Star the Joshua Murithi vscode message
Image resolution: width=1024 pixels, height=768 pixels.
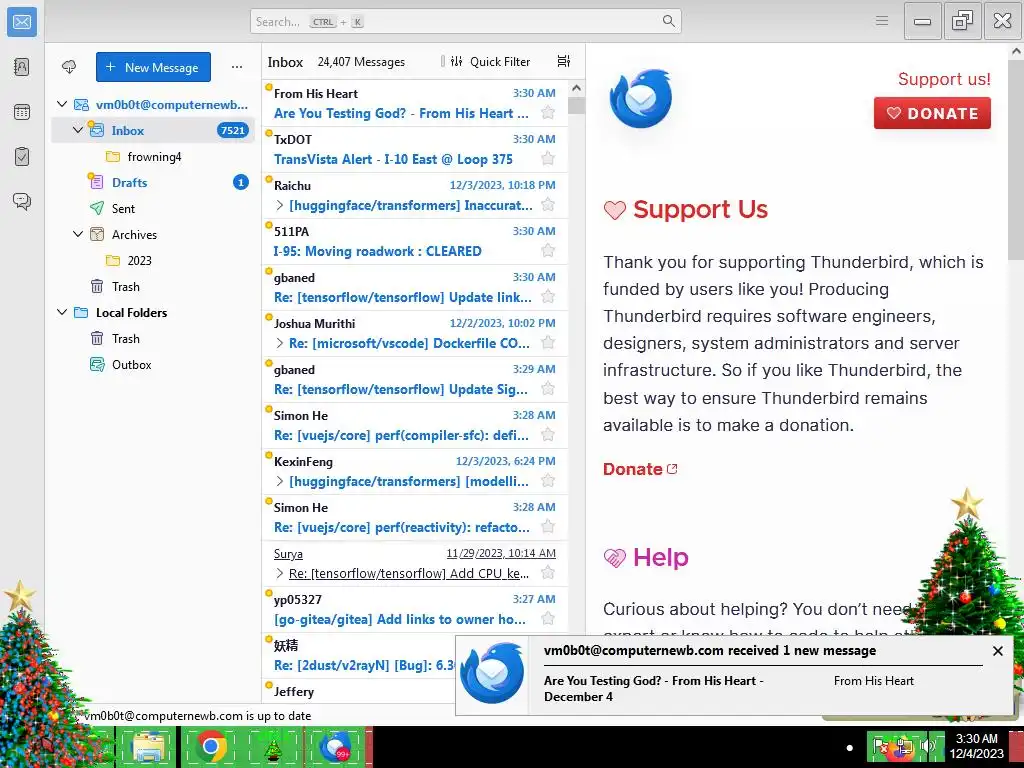[548, 343]
